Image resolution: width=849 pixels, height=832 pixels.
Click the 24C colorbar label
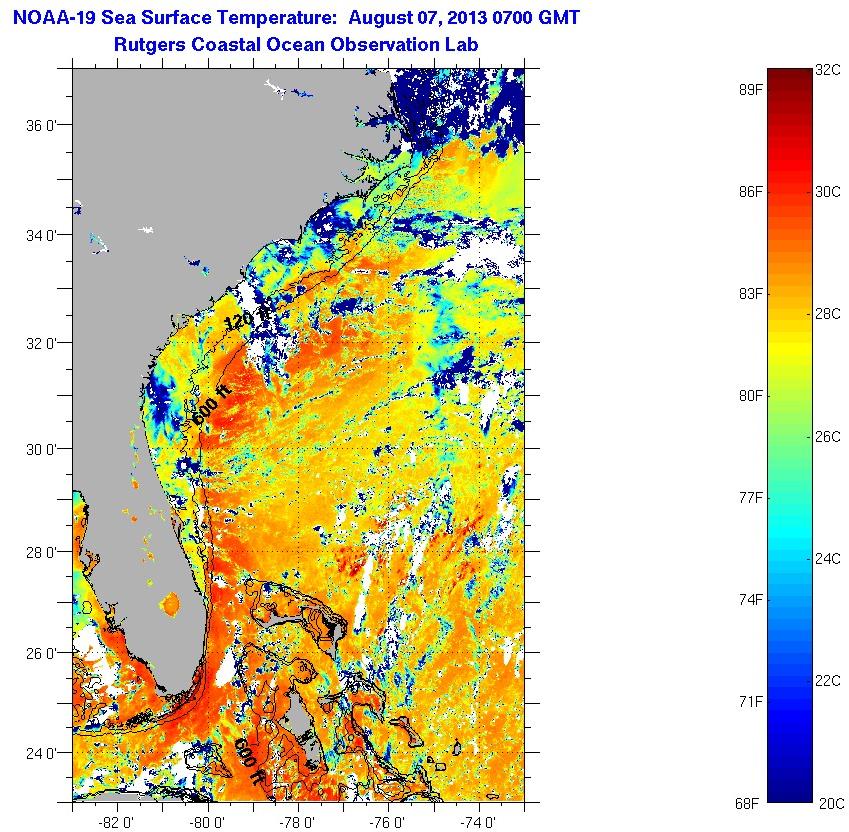tap(828, 558)
